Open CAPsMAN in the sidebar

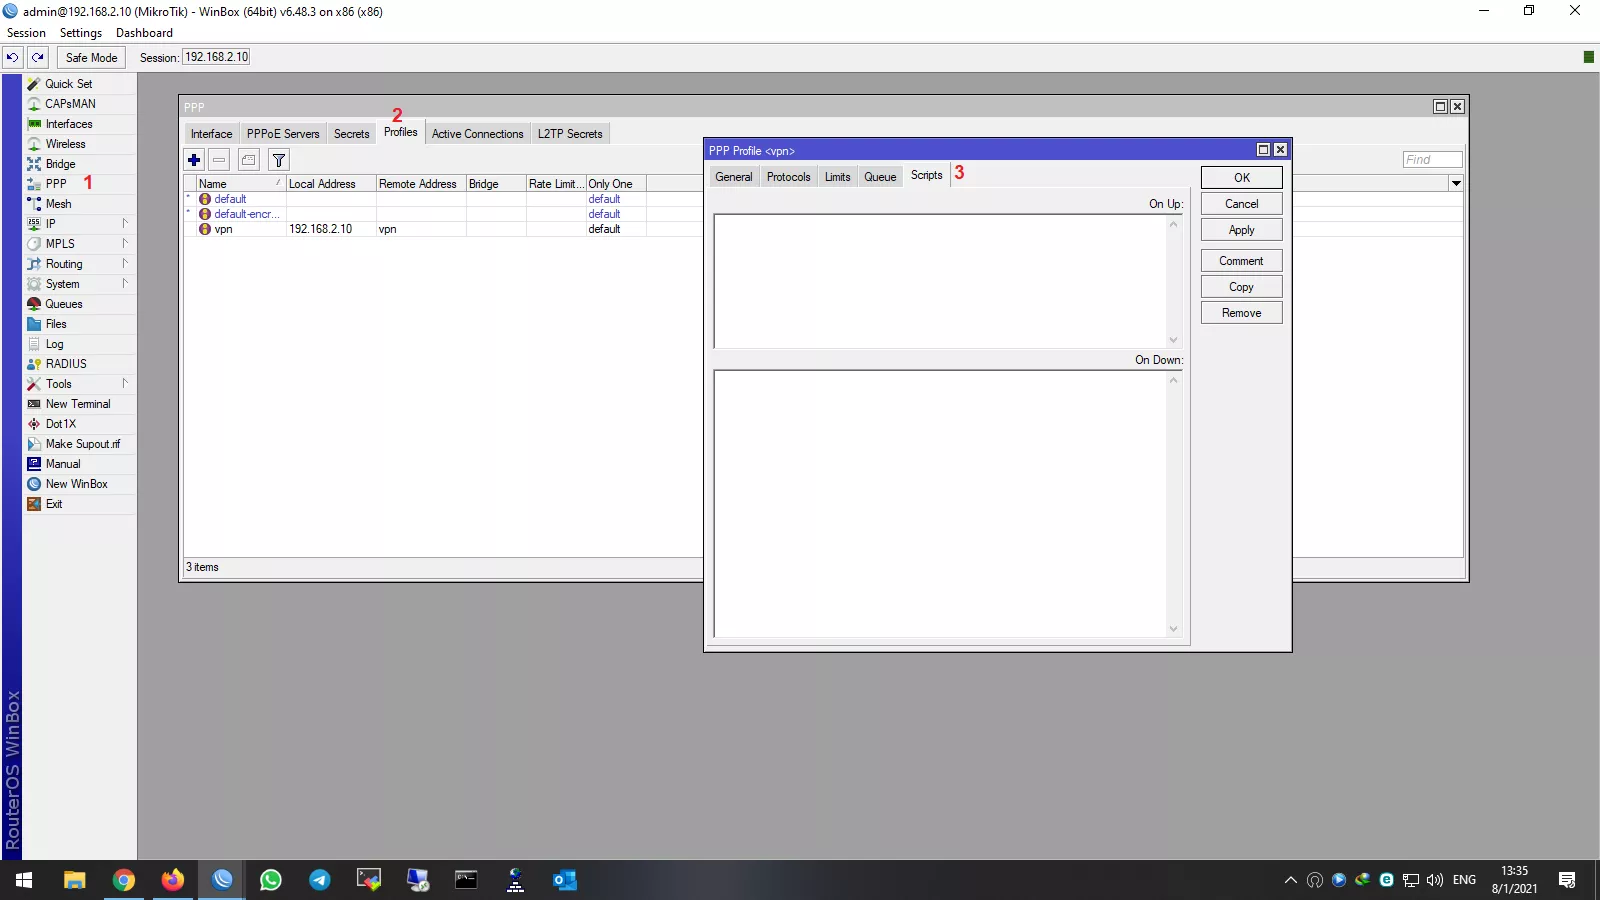70,104
